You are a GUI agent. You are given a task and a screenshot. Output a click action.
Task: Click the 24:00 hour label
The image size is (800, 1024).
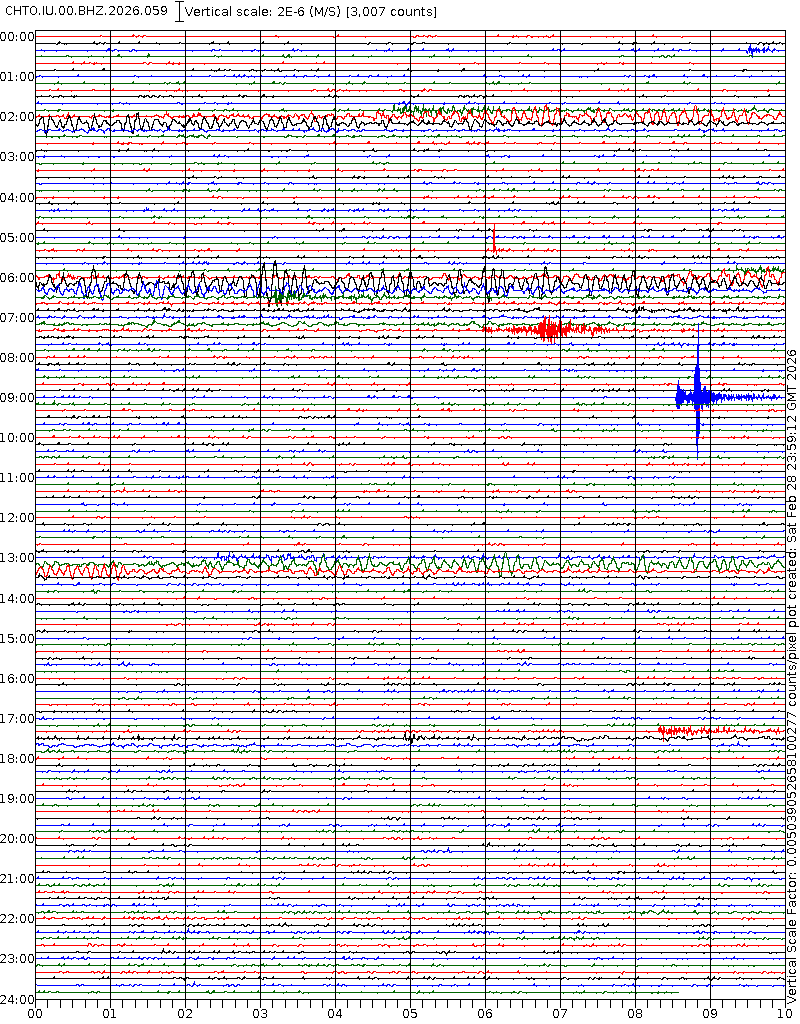tap(17, 999)
